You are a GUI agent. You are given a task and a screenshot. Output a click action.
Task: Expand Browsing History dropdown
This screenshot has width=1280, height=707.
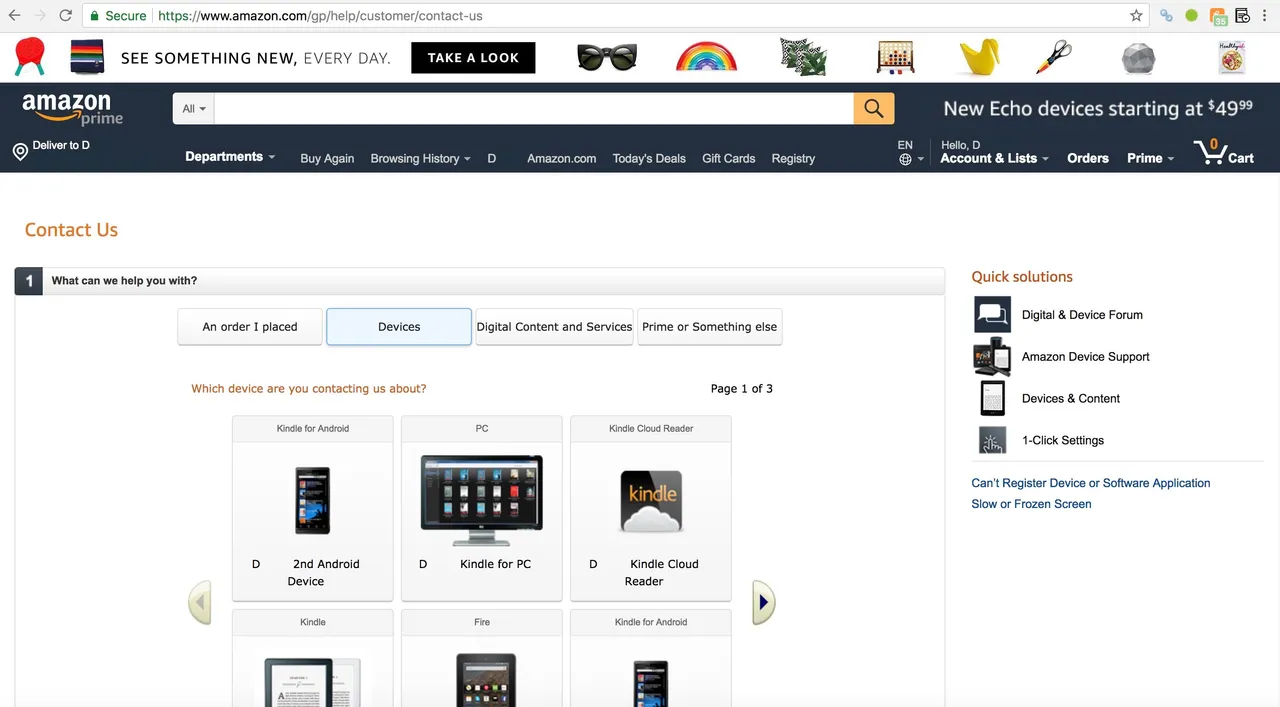coord(420,159)
